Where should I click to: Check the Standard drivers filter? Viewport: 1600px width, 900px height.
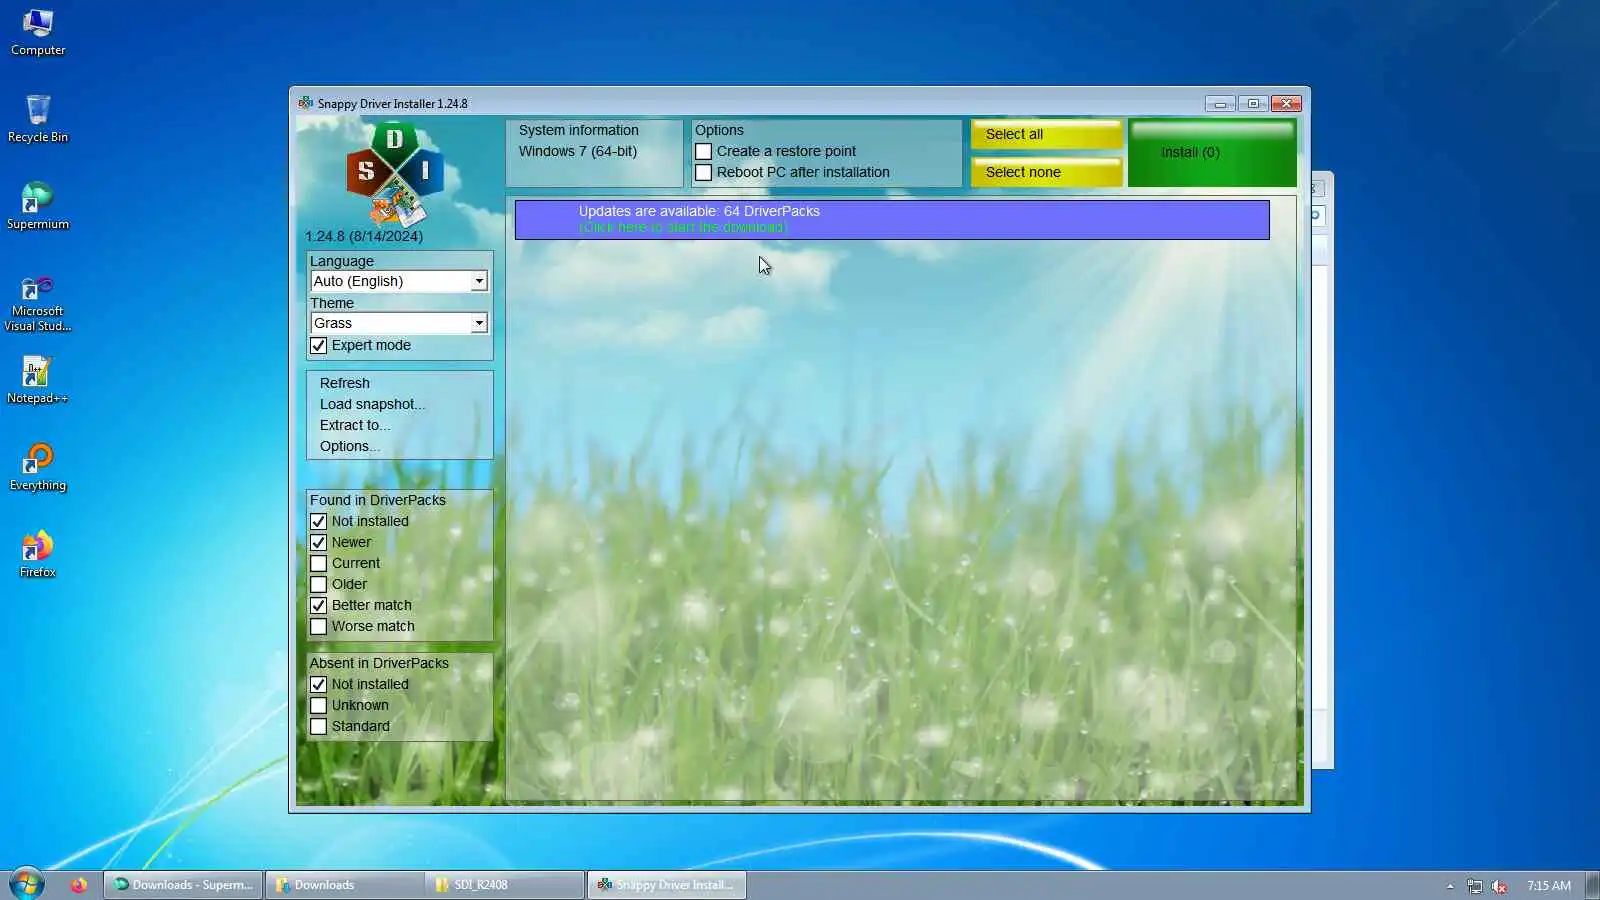pos(318,726)
